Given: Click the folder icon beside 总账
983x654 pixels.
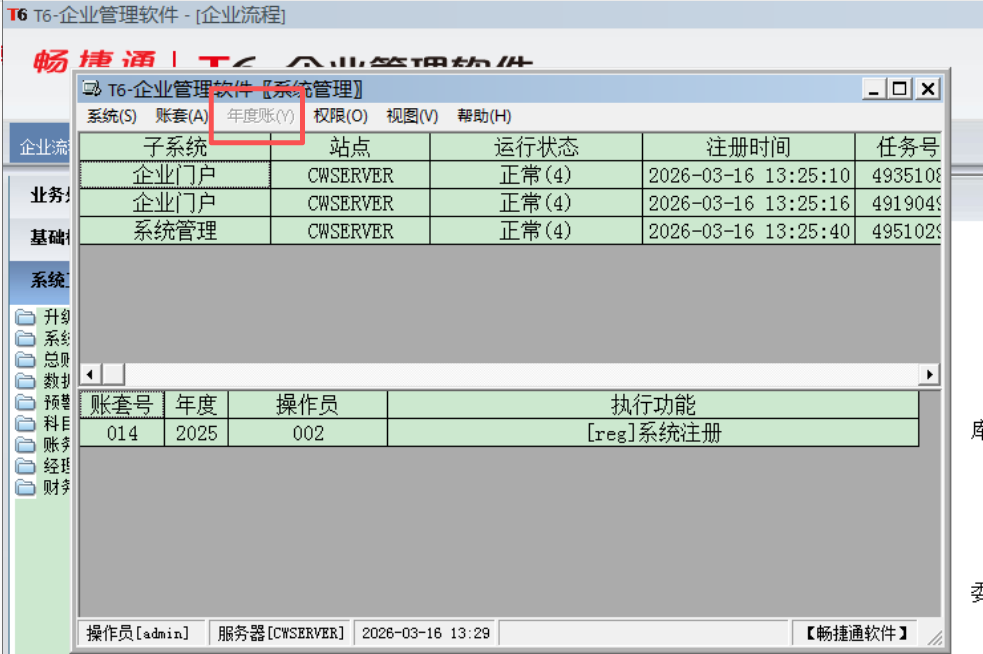Looking at the screenshot, I should click(26, 360).
